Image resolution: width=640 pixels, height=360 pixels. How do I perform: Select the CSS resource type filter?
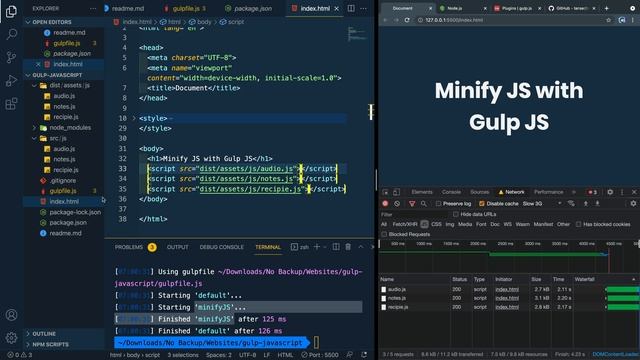(x=436, y=224)
